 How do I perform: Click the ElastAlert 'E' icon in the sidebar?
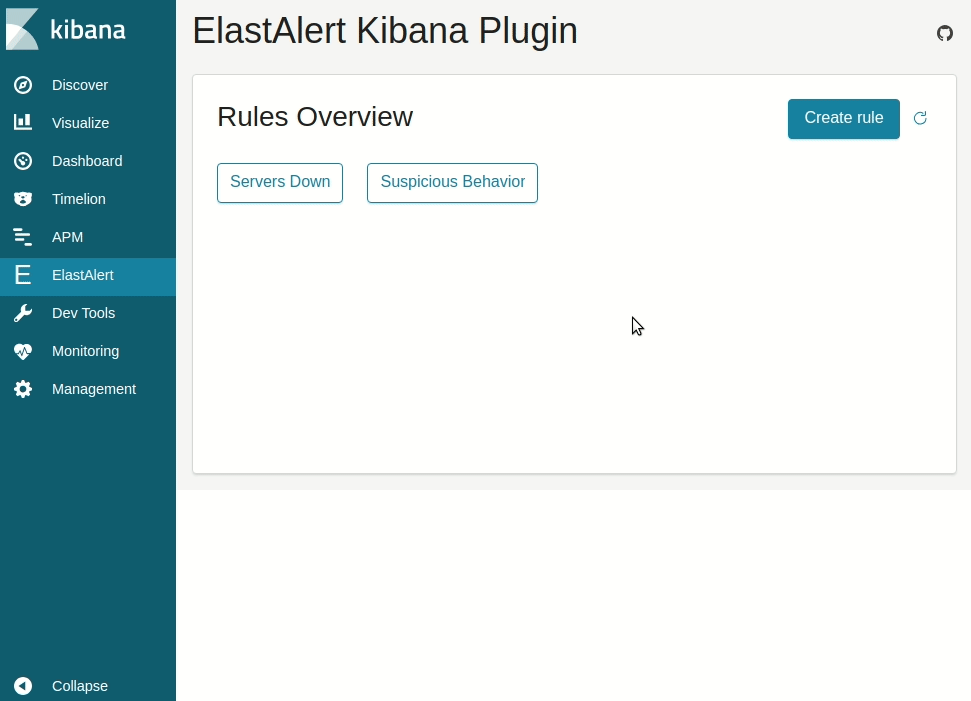23,275
